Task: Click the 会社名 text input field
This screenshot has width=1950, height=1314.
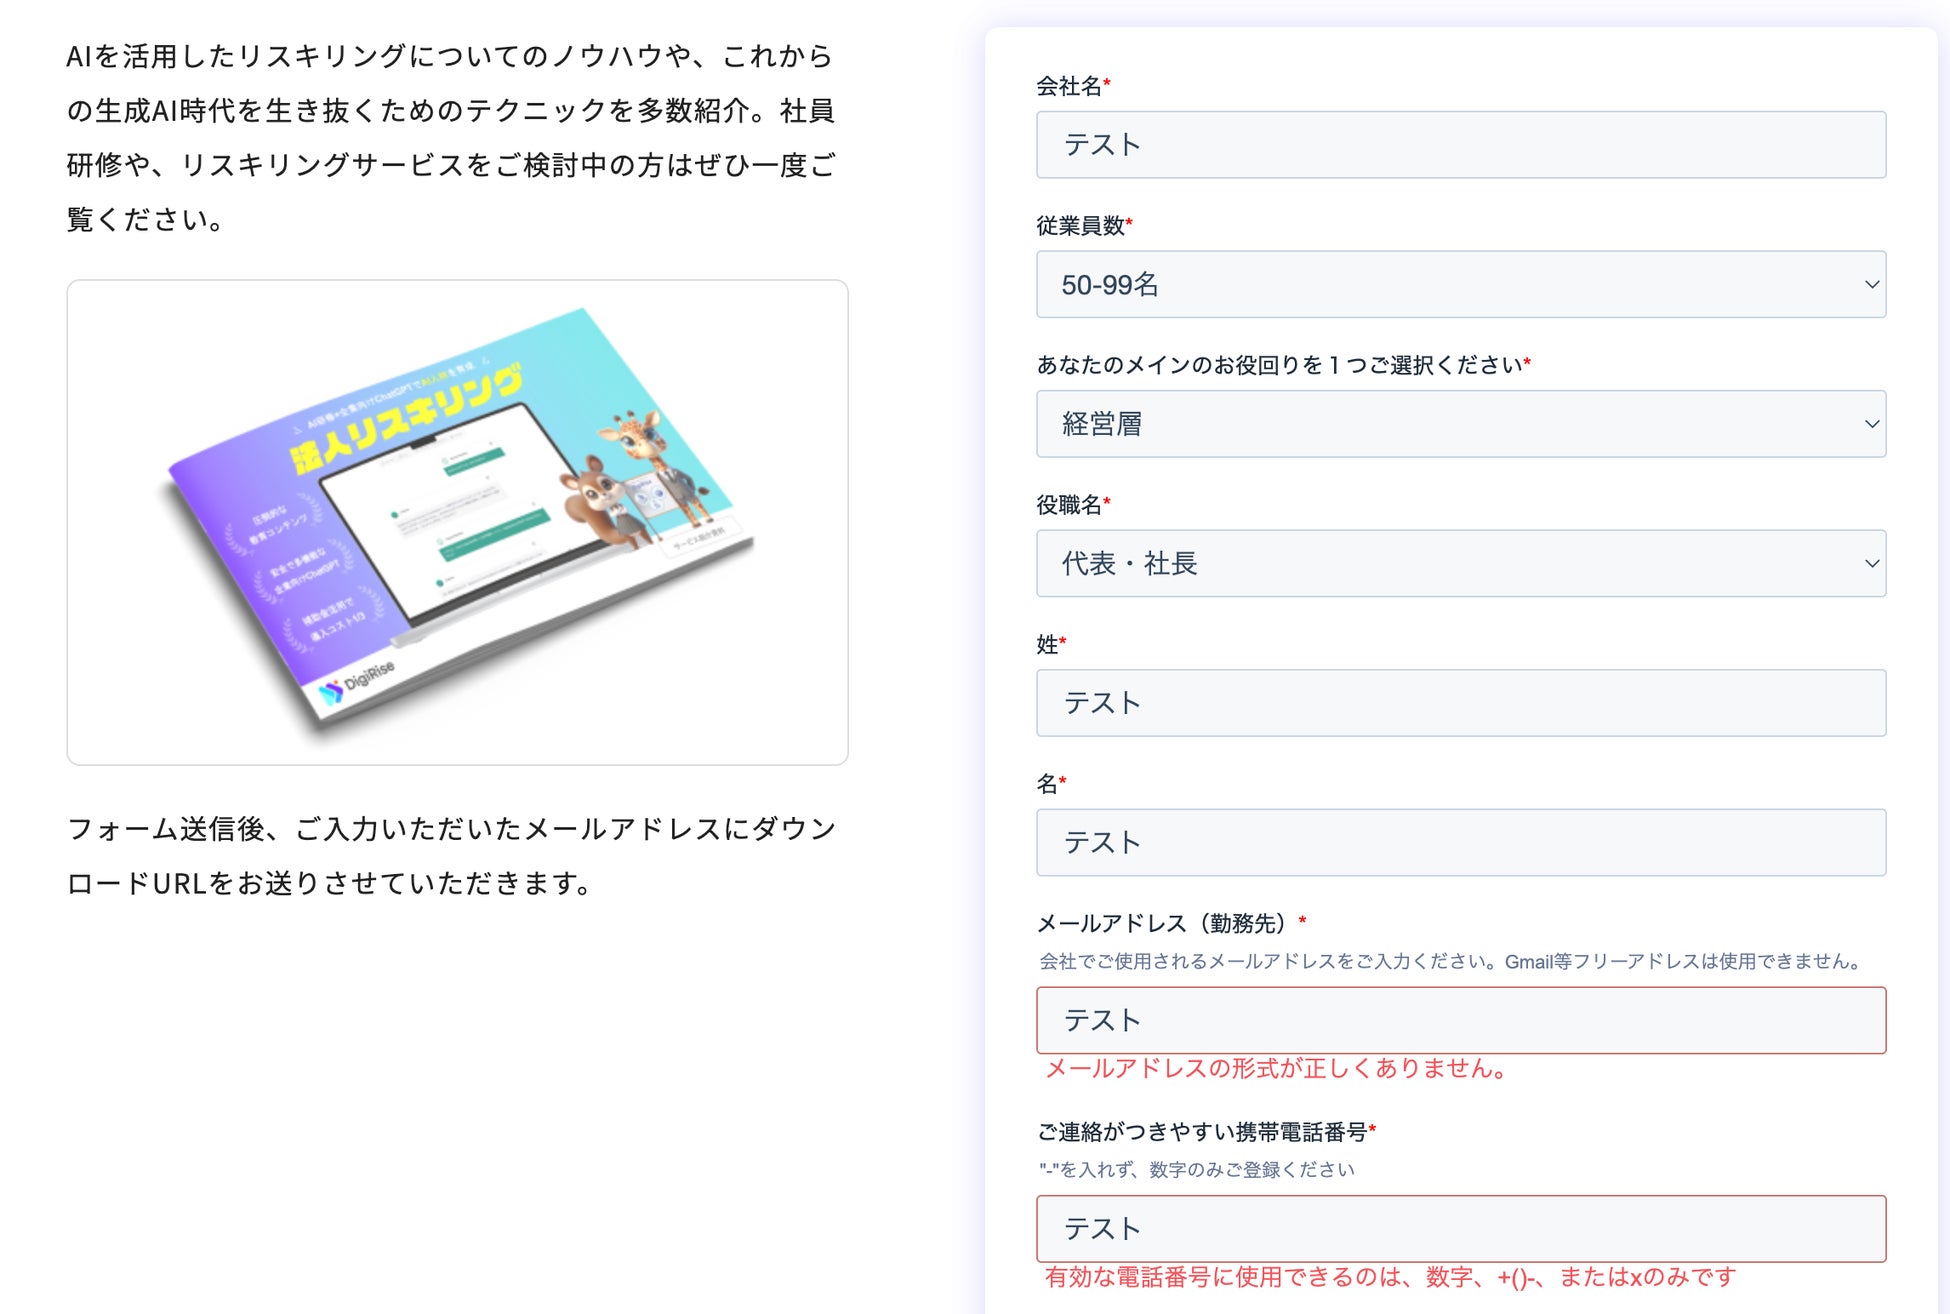Action: click(x=1460, y=145)
